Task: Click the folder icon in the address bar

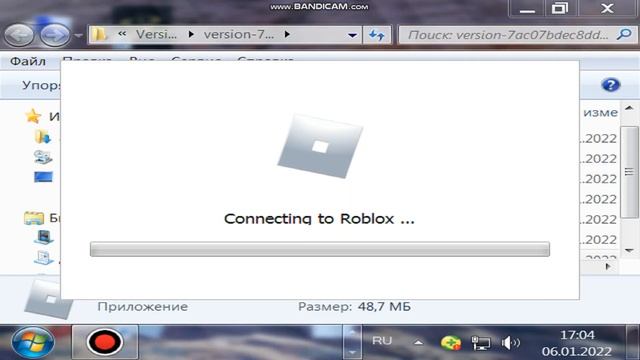Action: coord(99,34)
